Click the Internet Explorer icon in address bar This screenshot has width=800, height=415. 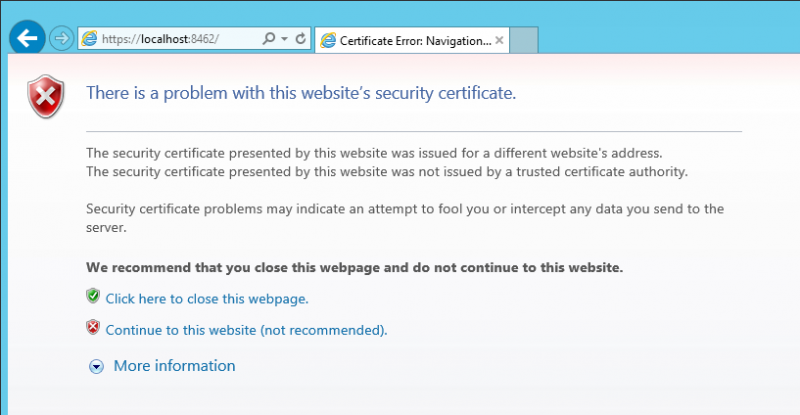[89, 38]
